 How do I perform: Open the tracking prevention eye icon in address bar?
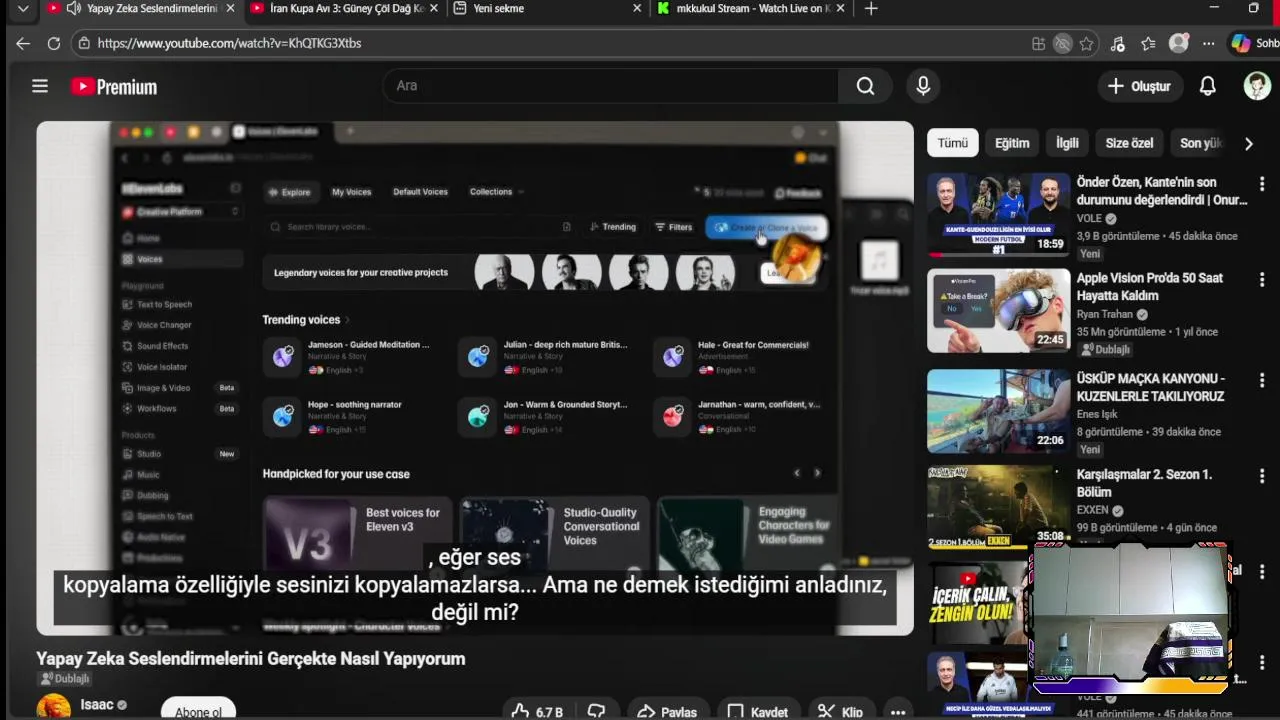coord(1062,43)
